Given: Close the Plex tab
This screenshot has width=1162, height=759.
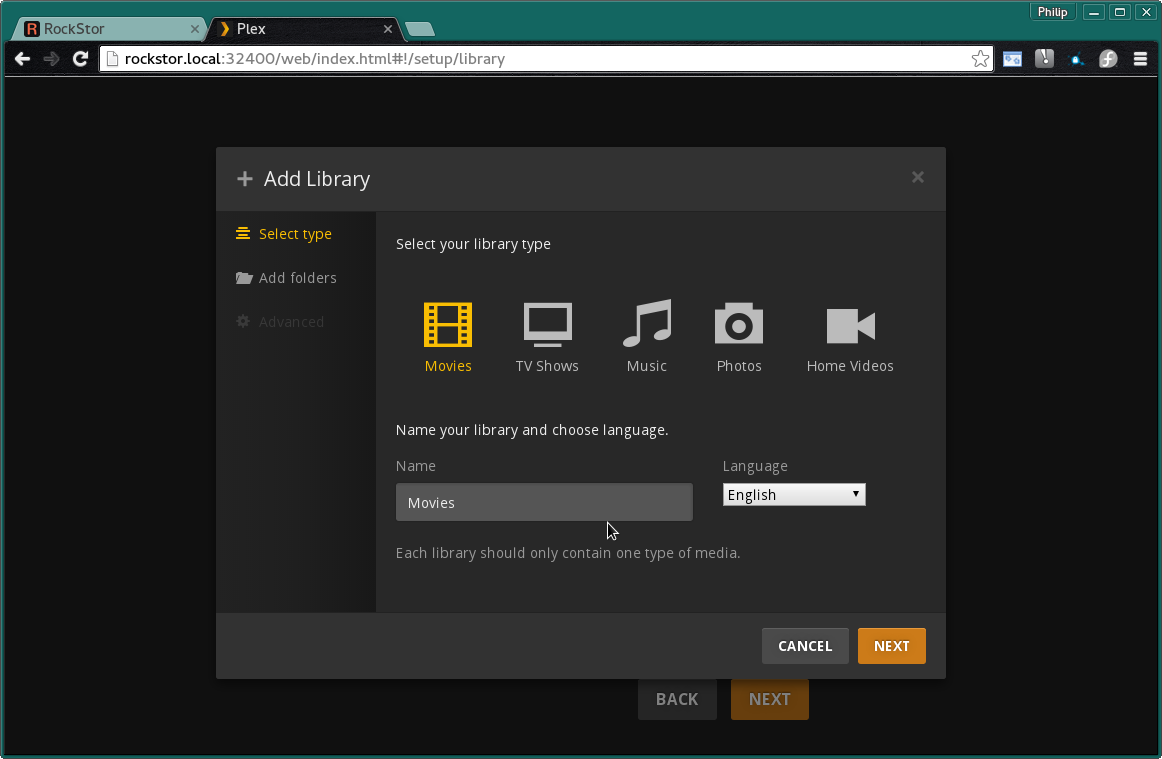Looking at the screenshot, I should (x=388, y=29).
